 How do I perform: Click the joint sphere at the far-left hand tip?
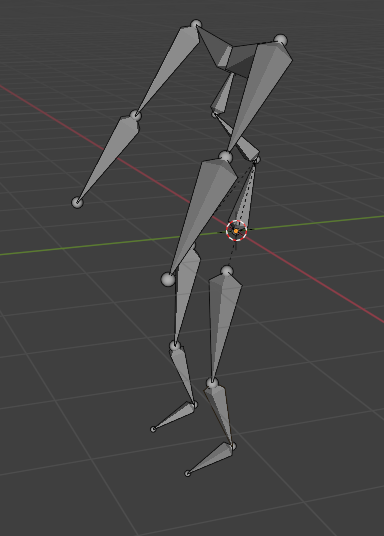point(77,202)
